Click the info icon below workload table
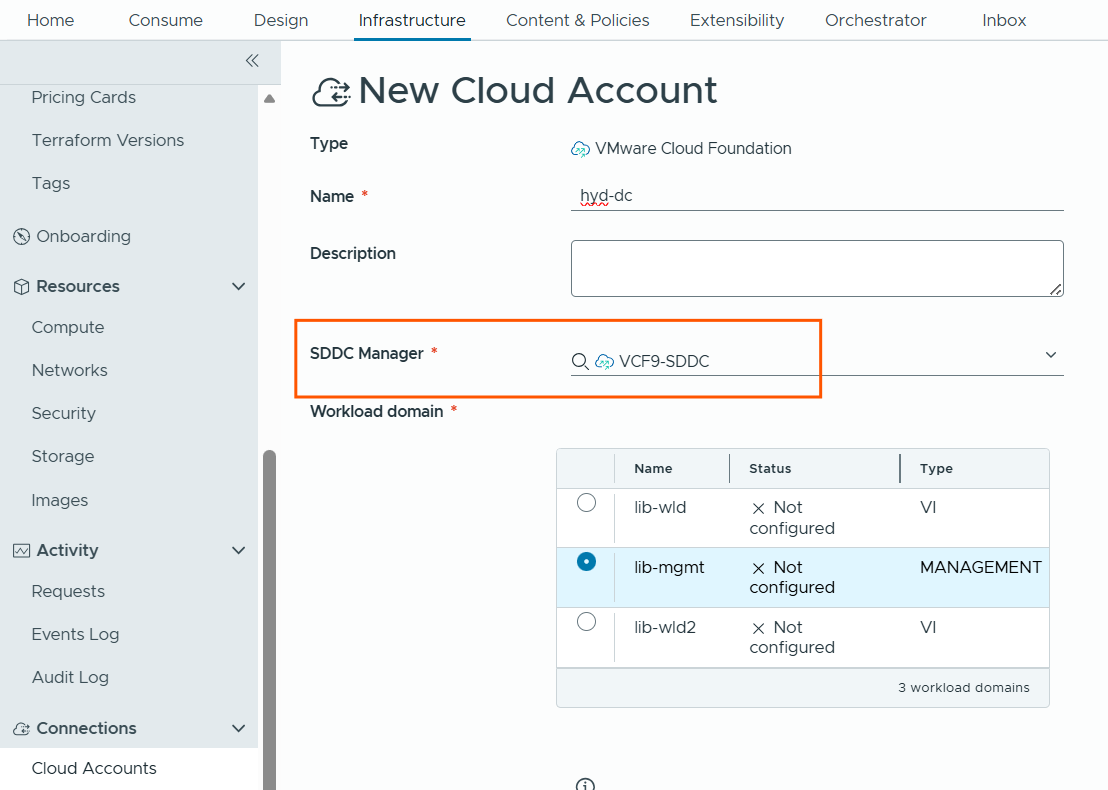1108x790 pixels. pyautogui.click(x=586, y=784)
